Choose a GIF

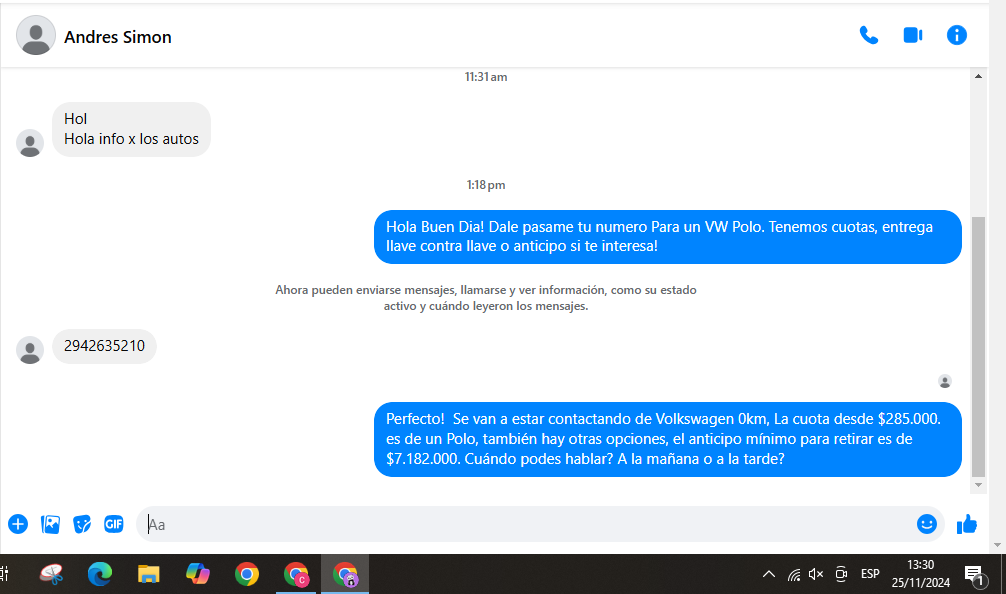tap(114, 524)
